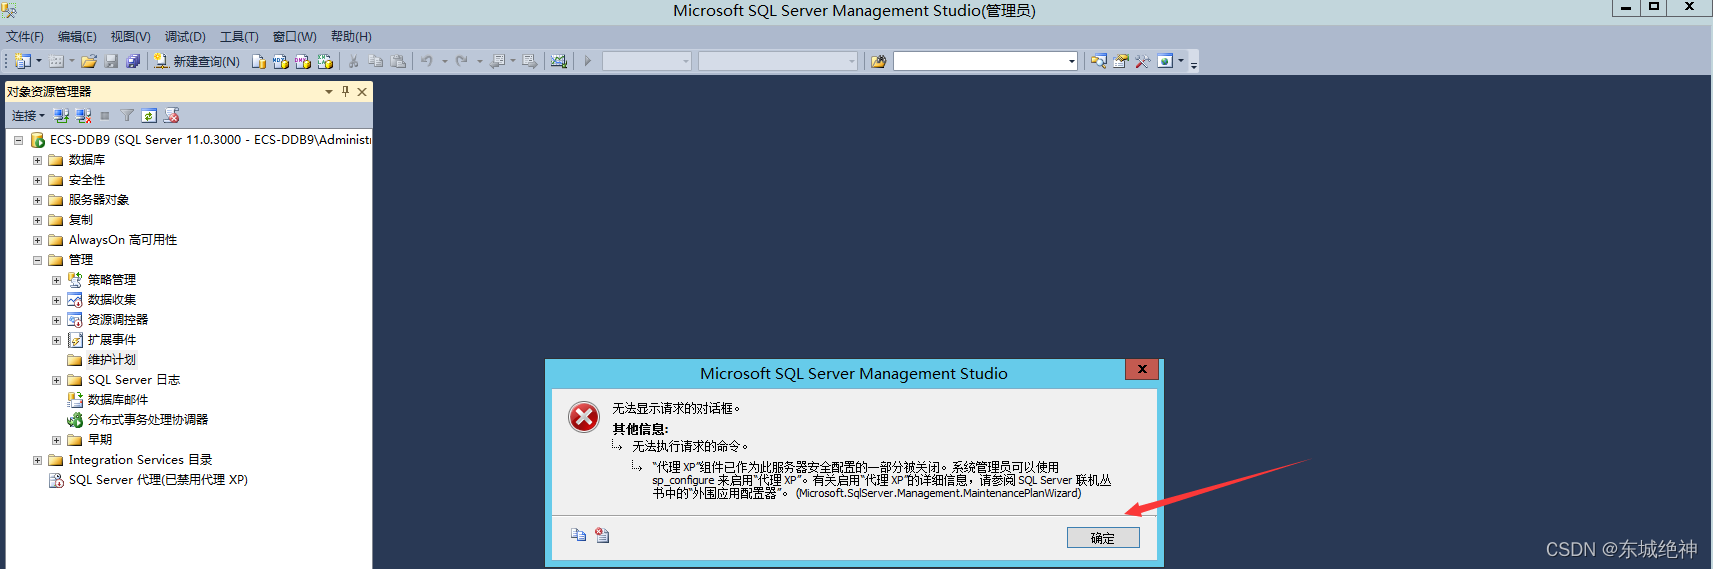Open the find text combo box dropdown arrow
The height and width of the screenshot is (569, 1713).
point(1071,61)
